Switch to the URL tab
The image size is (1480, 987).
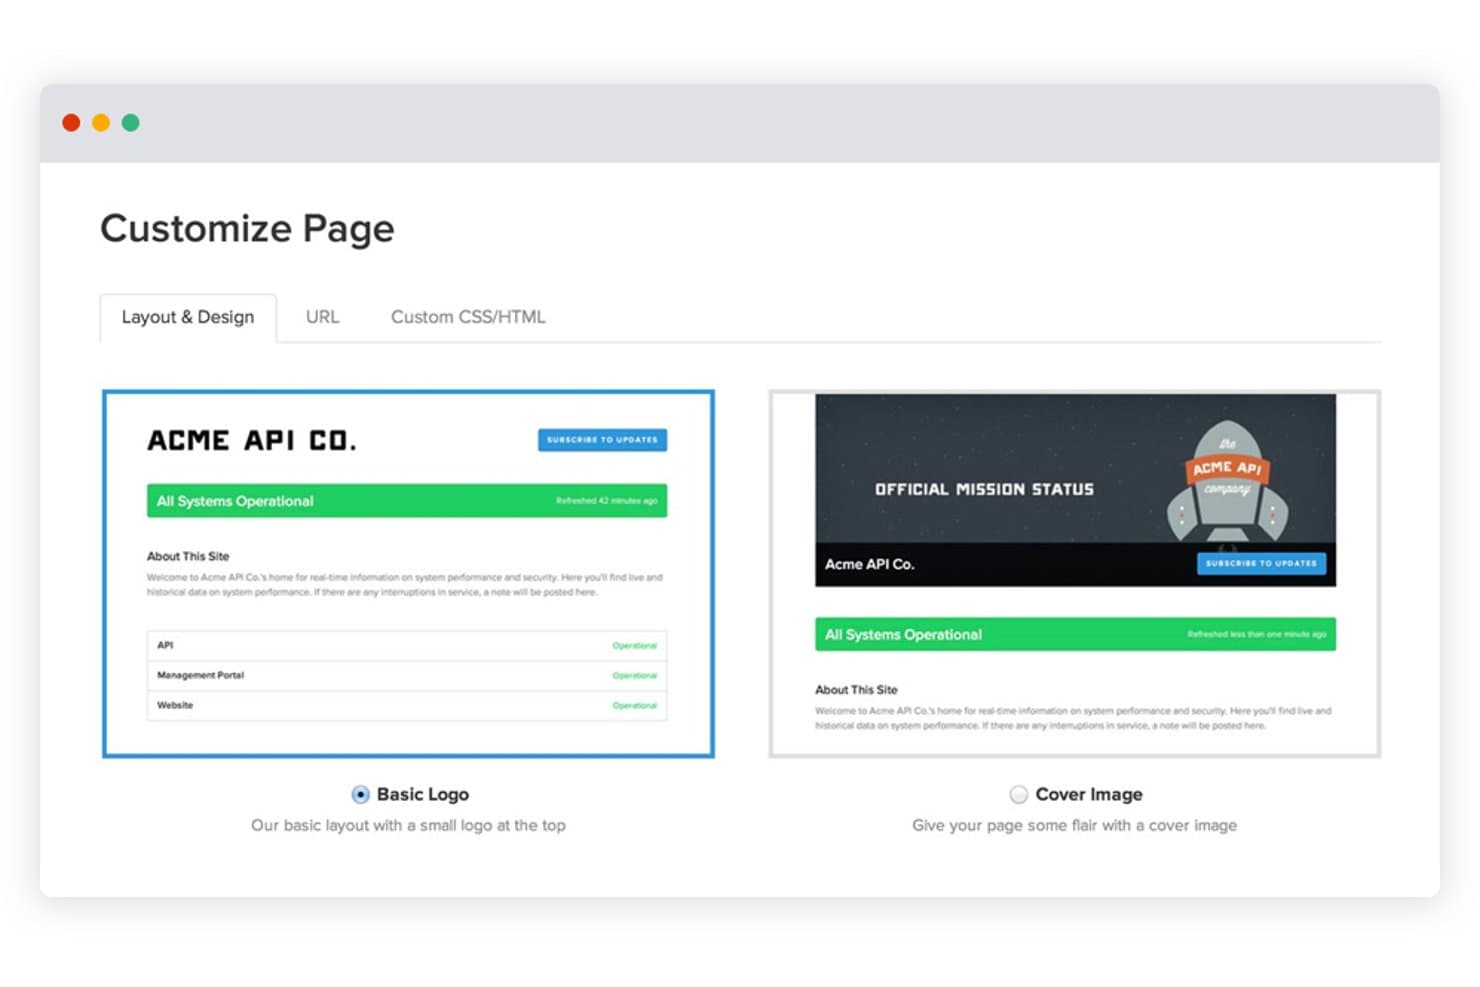(x=322, y=317)
